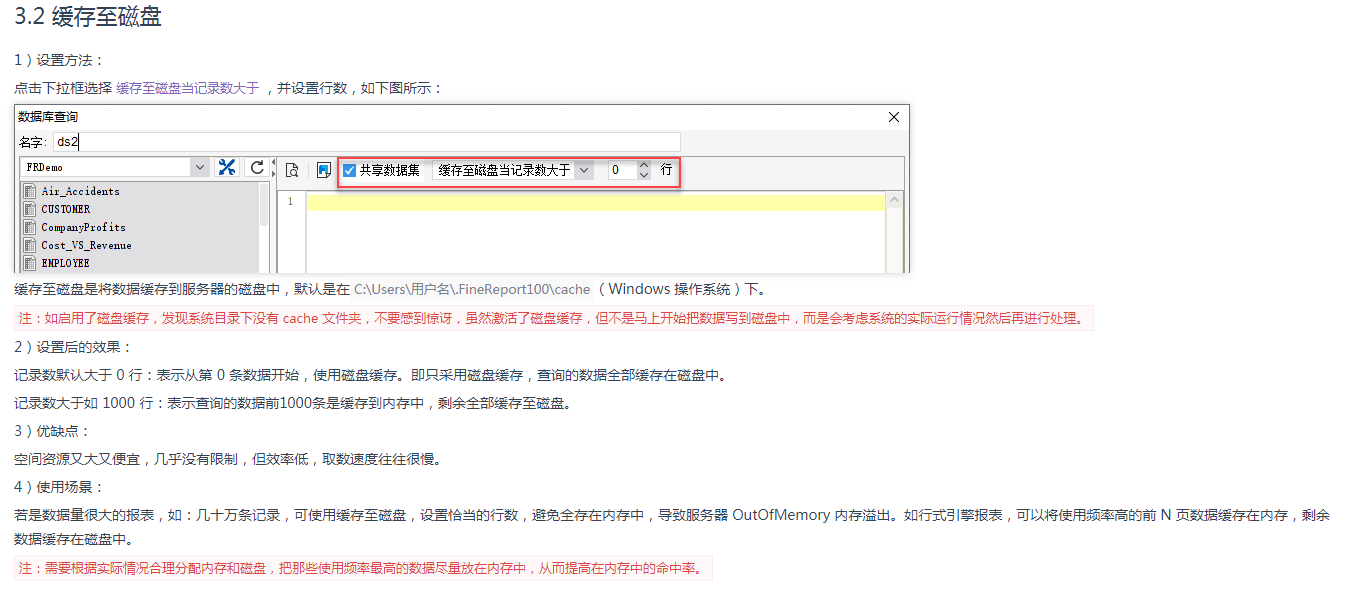Open the 缓存至磁盘当记录数大于 dropdown

[x=584, y=171]
